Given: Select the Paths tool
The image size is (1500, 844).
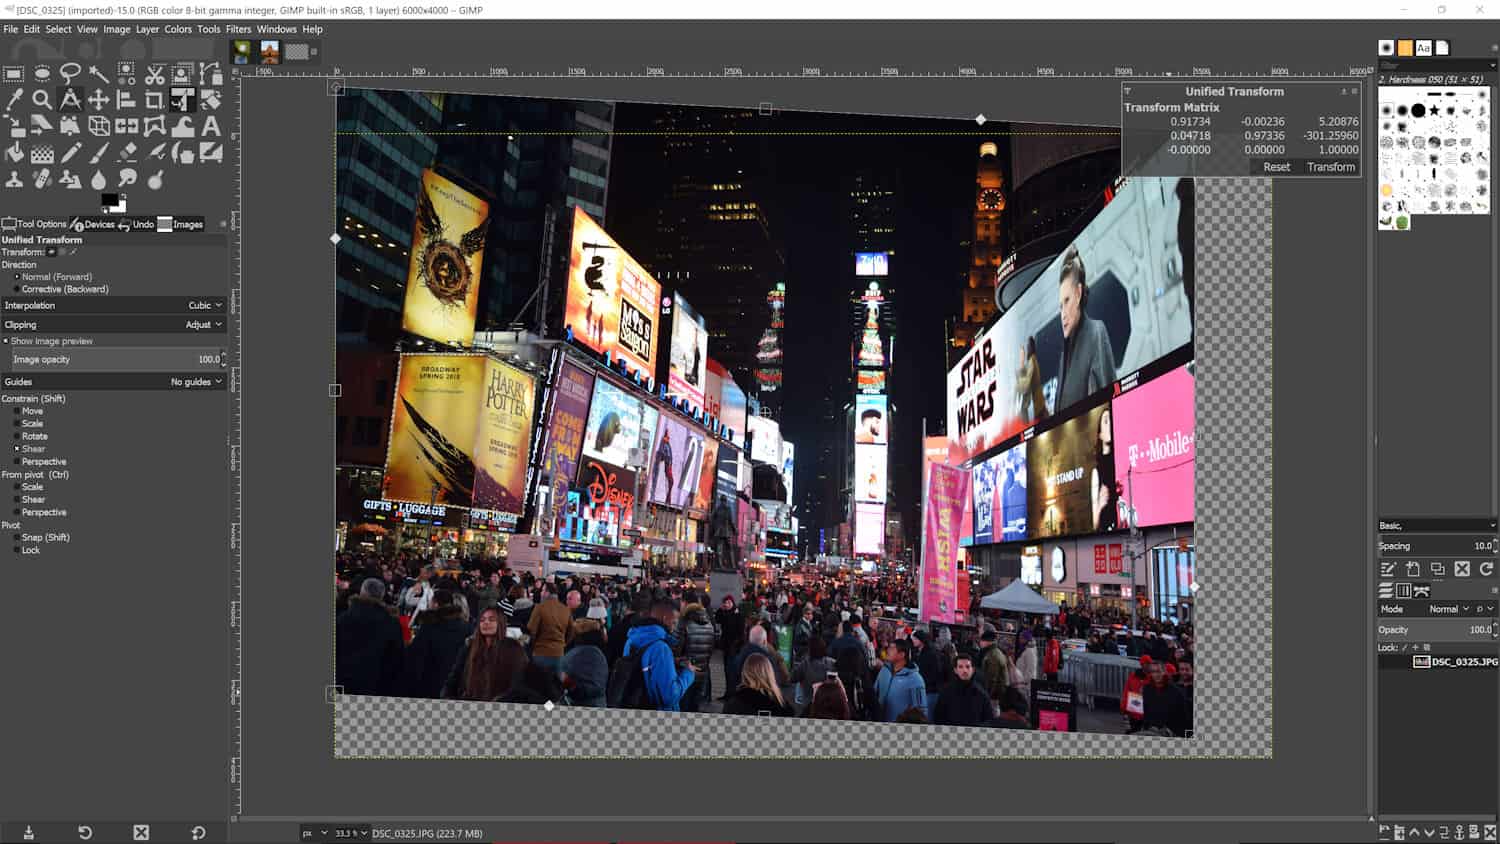Looking at the screenshot, I should pyautogui.click(x=210, y=73).
